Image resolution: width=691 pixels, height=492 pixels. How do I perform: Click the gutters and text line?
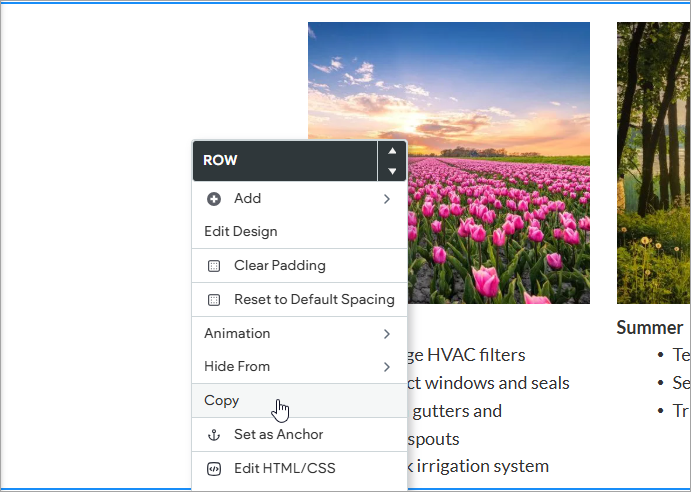click(x=460, y=411)
